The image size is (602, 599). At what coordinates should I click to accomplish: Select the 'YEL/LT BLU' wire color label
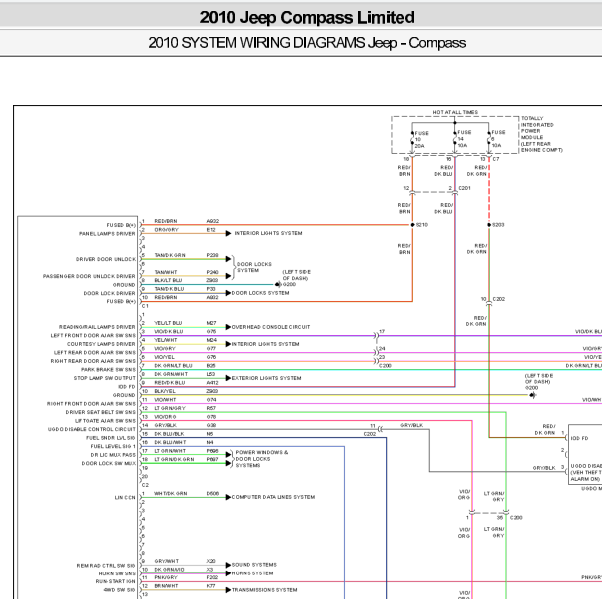coord(168,323)
